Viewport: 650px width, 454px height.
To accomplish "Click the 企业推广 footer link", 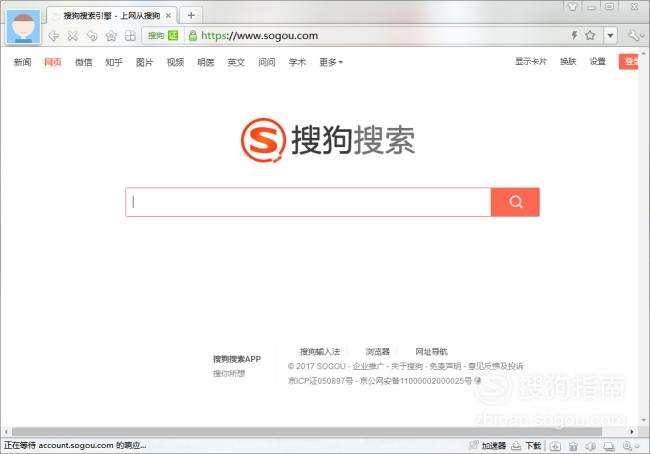I will pyautogui.click(x=368, y=366).
